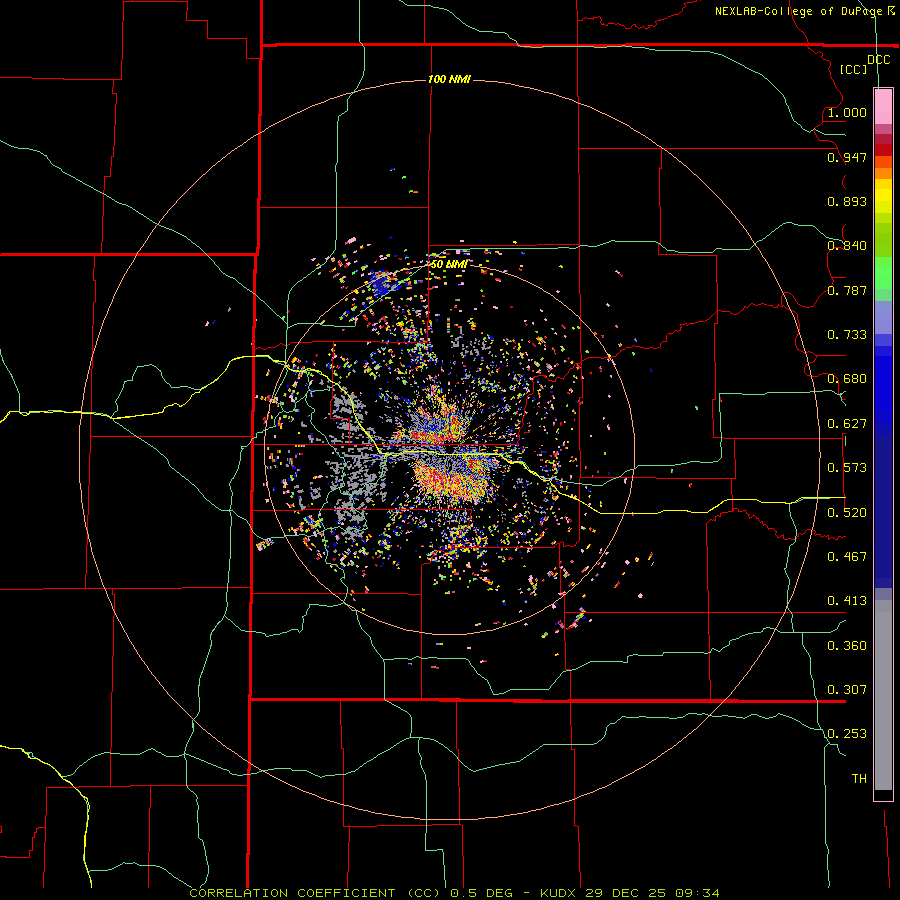The height and width of the screenshot is (900, 900).
Task: Select the 0.253 legend value
Action: [x=847, y=734]
